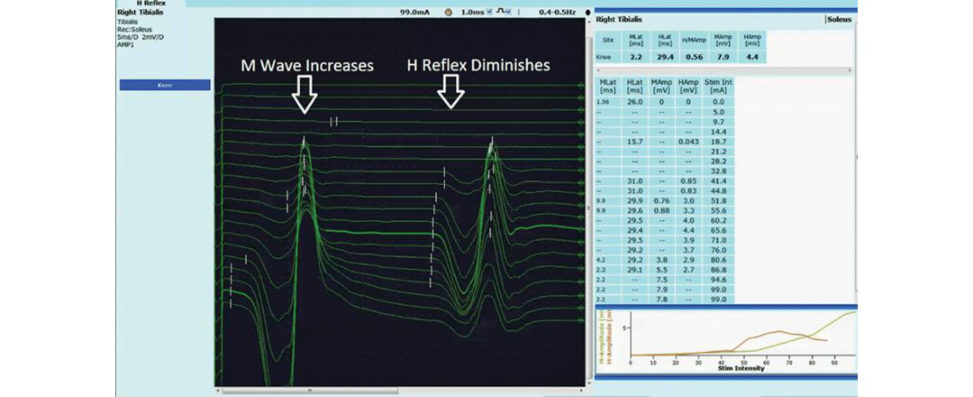
Task: Select the stimulus intensity cell 76.0
Action: (719, 250)
